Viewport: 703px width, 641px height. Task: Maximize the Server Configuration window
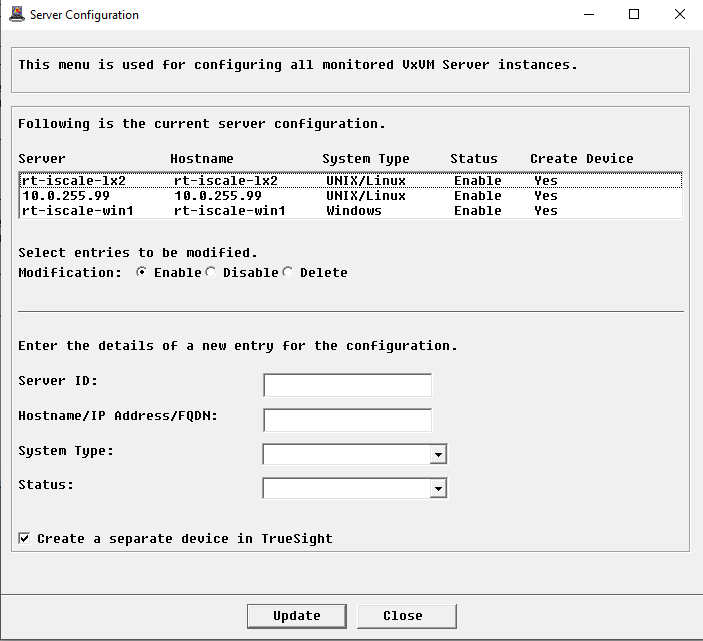(634, 14)
